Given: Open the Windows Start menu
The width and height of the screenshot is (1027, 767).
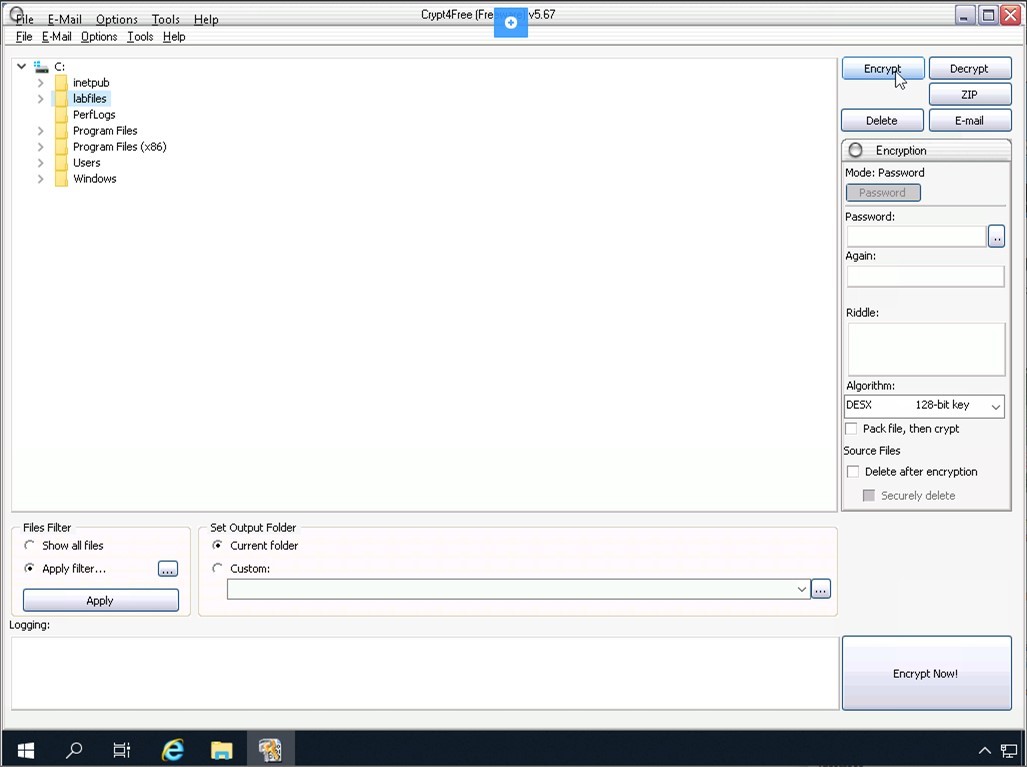Looking at the screenshot, I should 25,750.
